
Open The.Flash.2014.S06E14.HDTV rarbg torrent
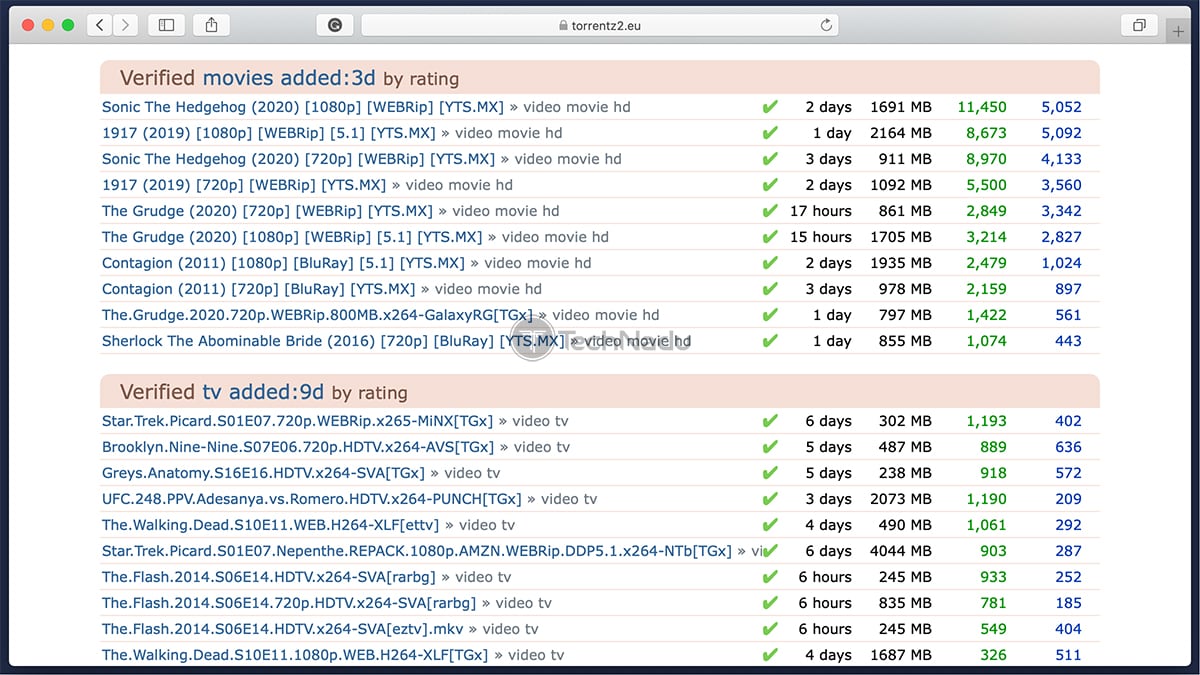click(269, 577)
